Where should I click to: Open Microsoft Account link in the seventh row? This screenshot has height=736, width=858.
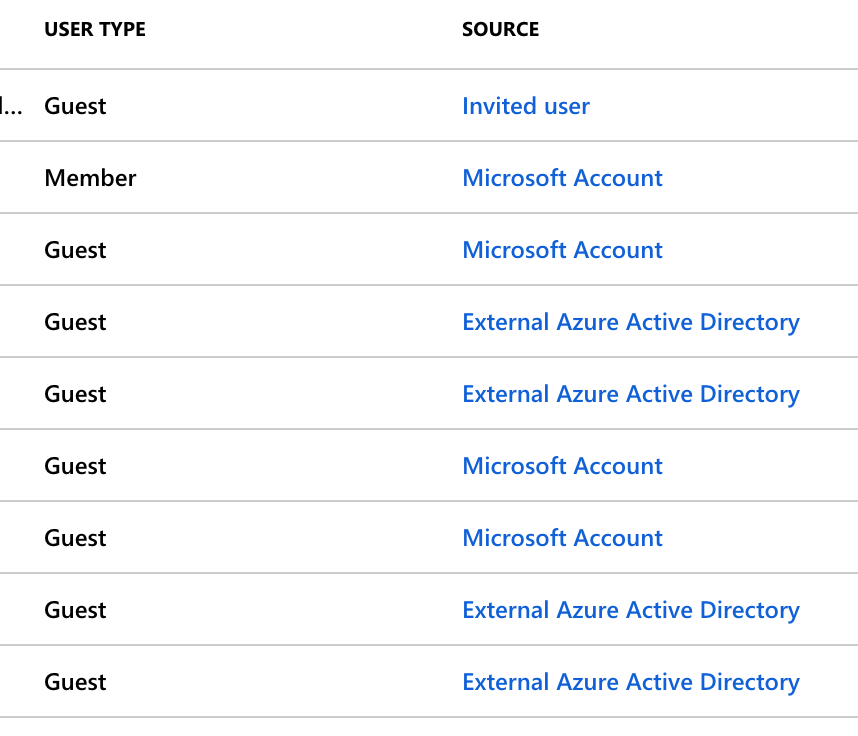click(x=562, y=538)
